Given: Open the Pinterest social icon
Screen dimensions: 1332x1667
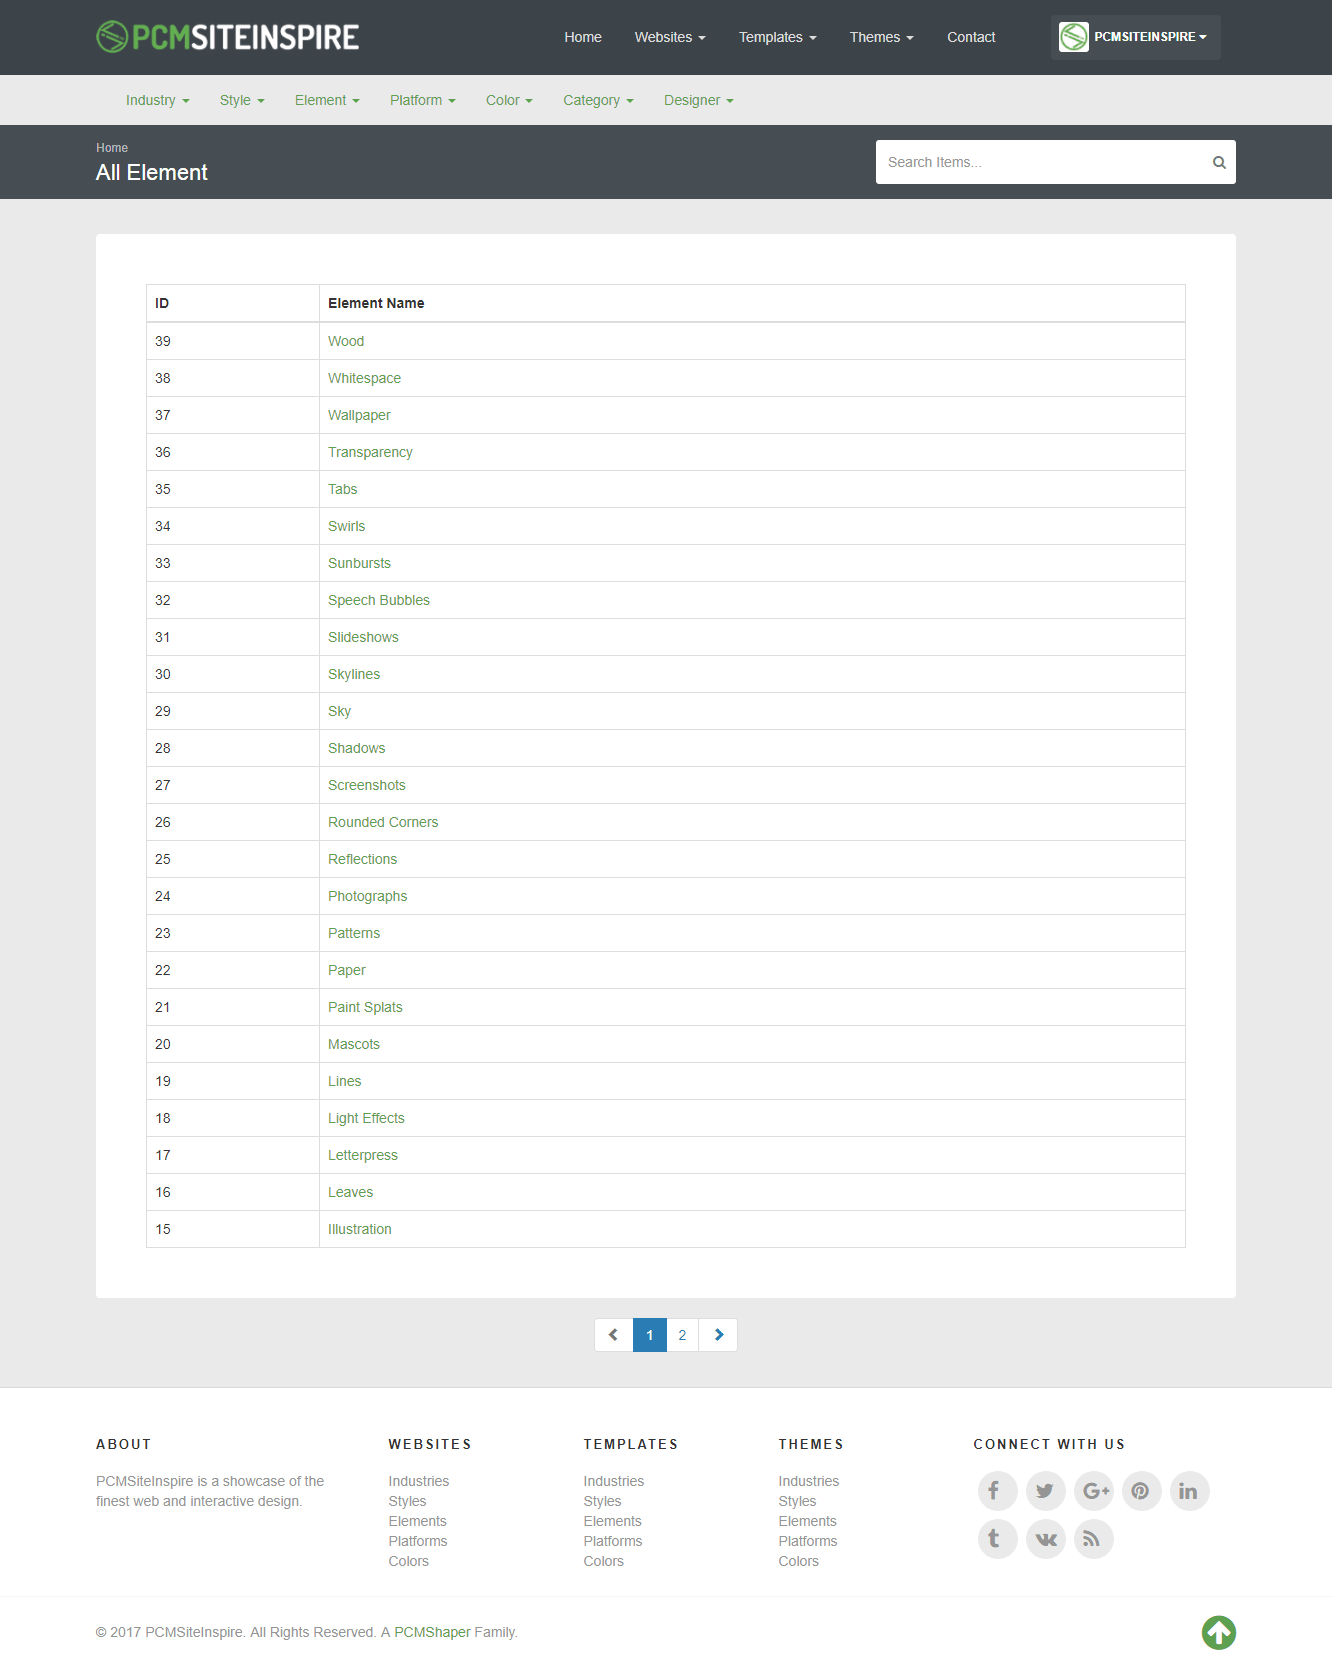Looking at the screenshot, I should pos(1141,1491).
